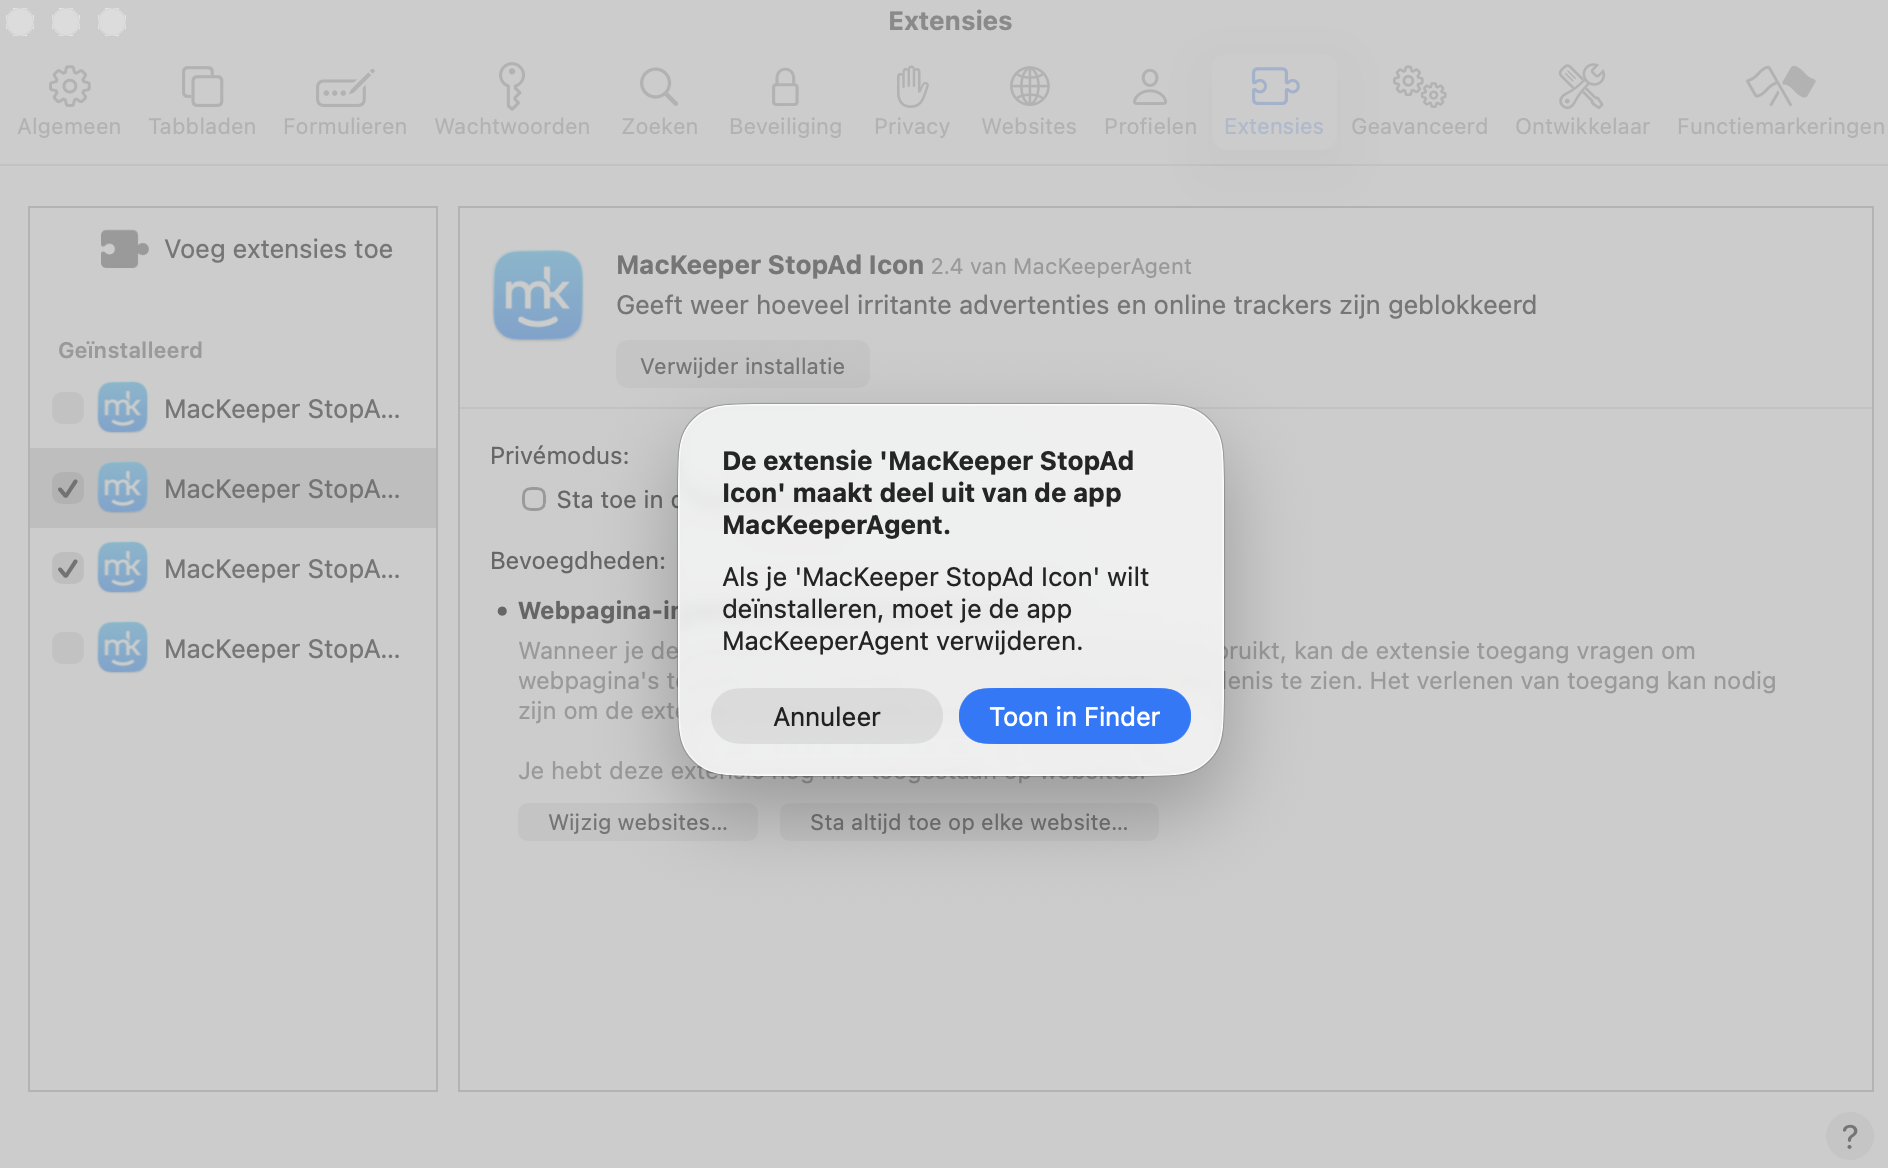1888x1168 pixels.
Task: Check 'Sta toe in' privémodus option
Action: [533, 499]
